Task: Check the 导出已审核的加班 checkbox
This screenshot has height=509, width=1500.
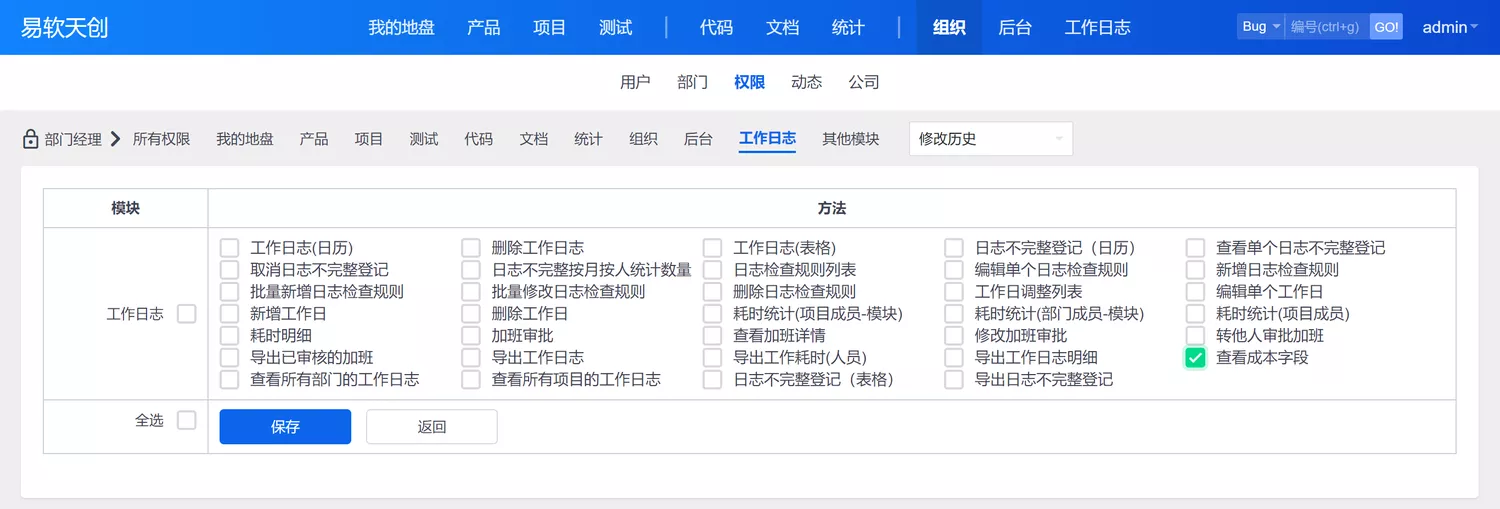Action: tap(230, 358)
